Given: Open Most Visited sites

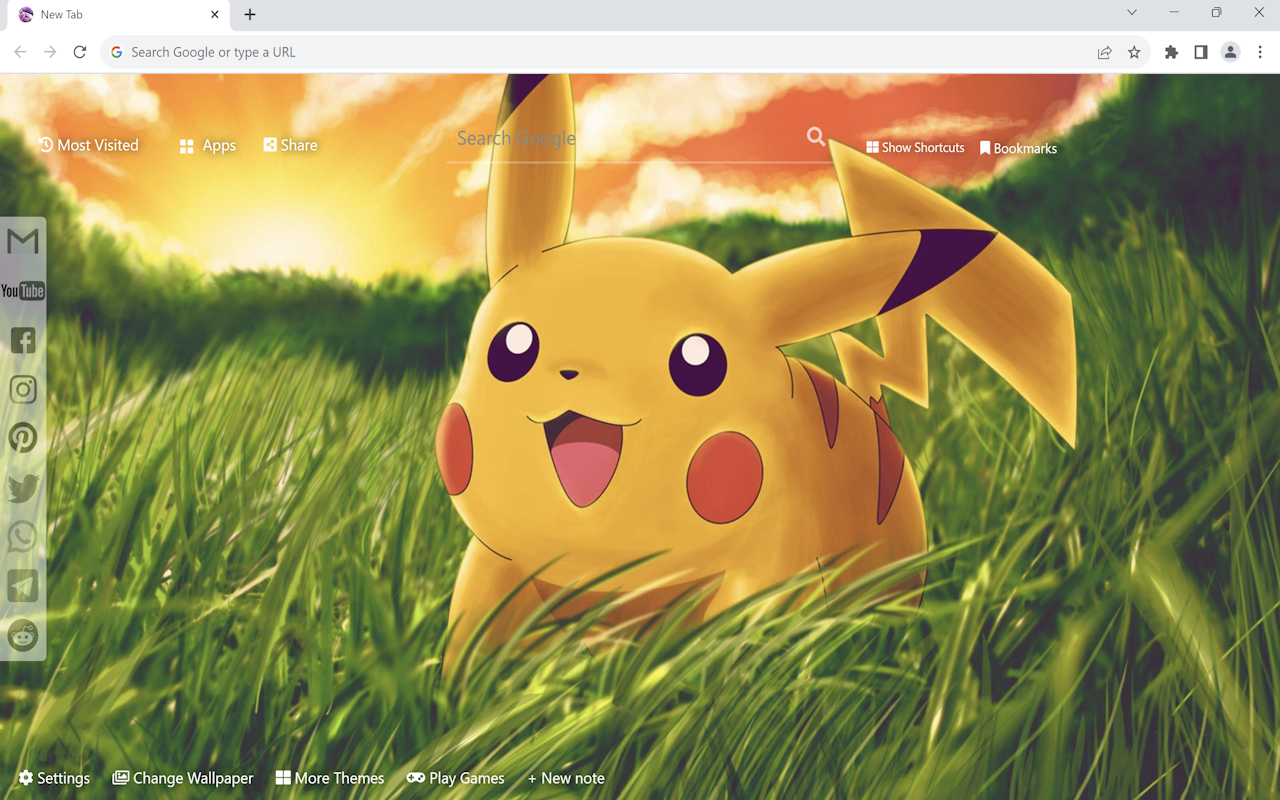Looking at the screenshot, I should [x=88, y=145].
